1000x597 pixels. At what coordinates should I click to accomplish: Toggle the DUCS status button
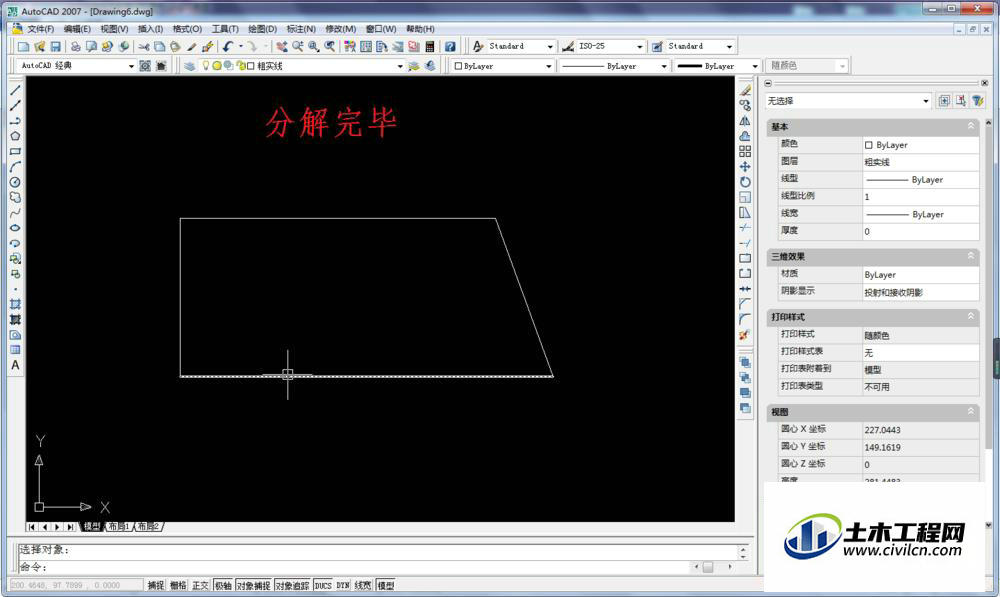(x=323, y=586)
